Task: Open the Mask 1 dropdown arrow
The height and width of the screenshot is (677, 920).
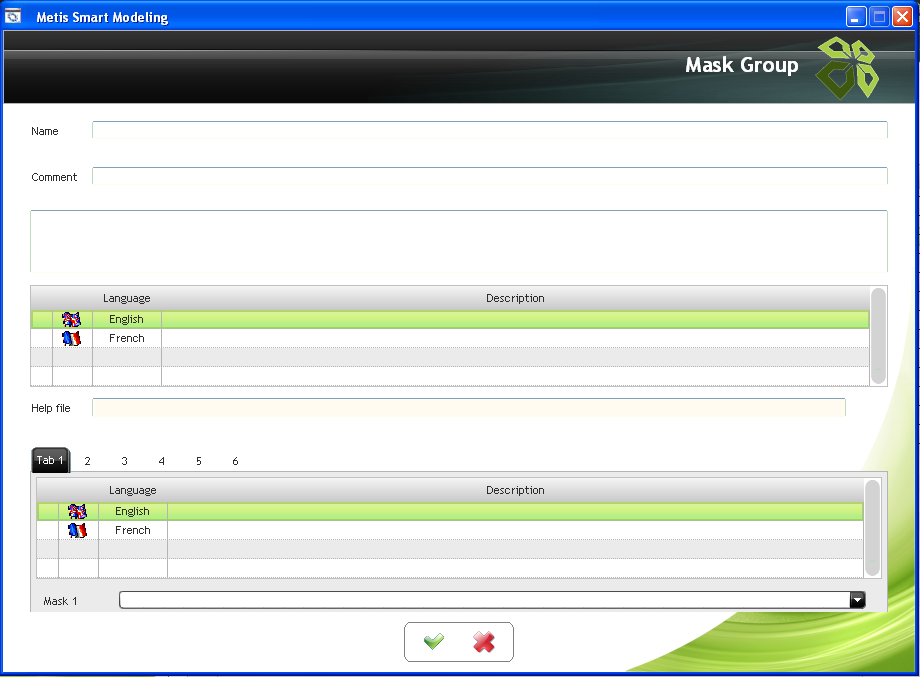Action: tap(857, 600)
